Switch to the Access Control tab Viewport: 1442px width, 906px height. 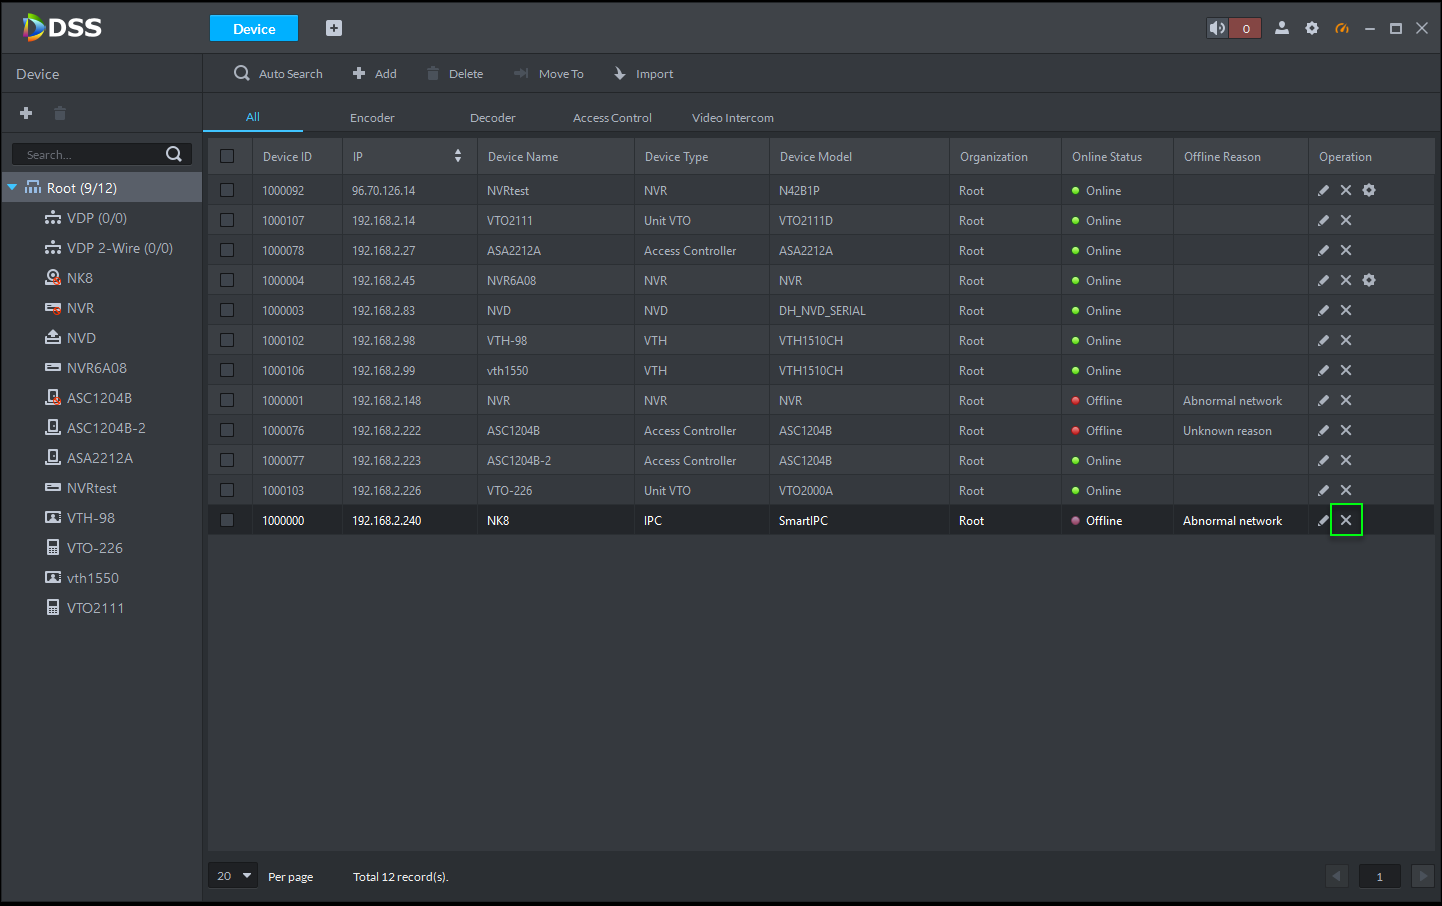[612, 118]
